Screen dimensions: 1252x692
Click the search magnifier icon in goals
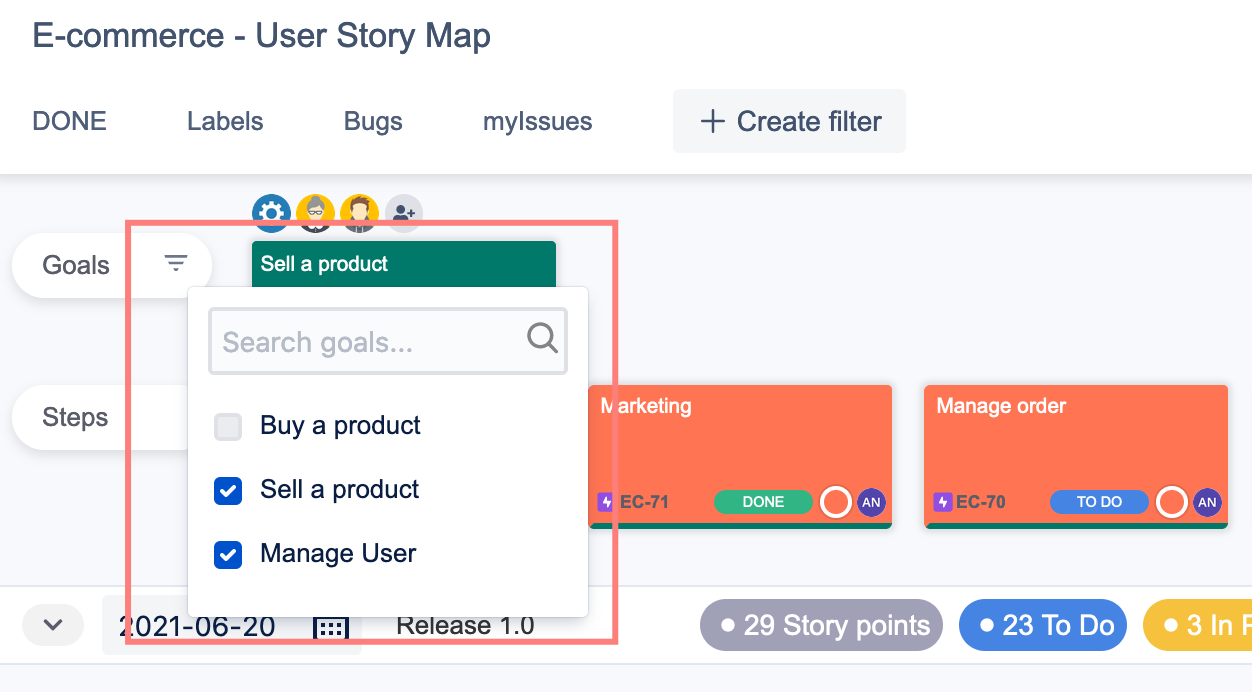tap(542, 339)
